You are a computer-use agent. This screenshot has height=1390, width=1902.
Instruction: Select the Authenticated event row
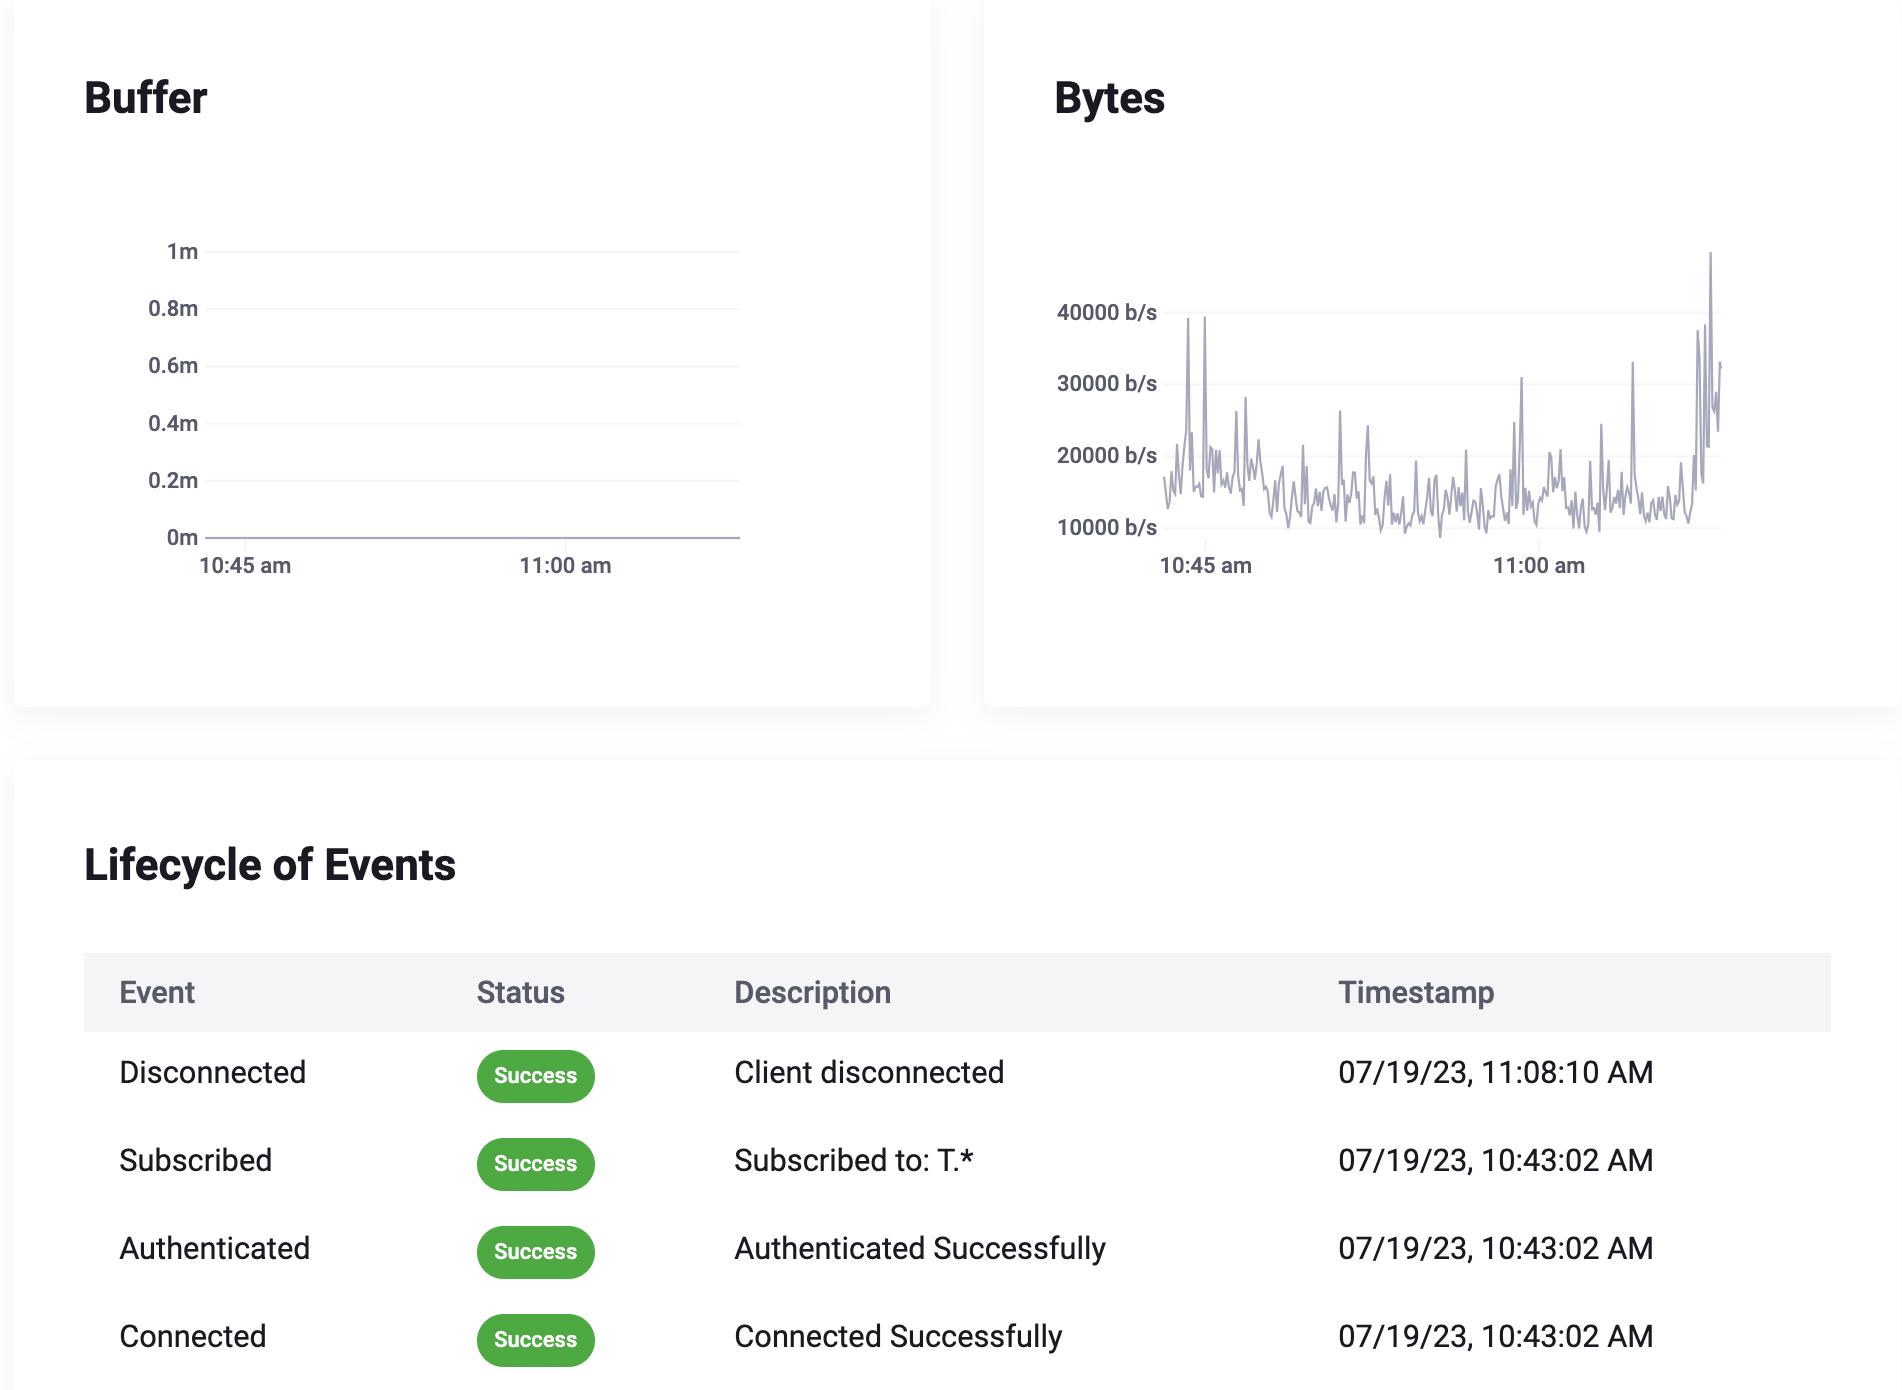215,1248
